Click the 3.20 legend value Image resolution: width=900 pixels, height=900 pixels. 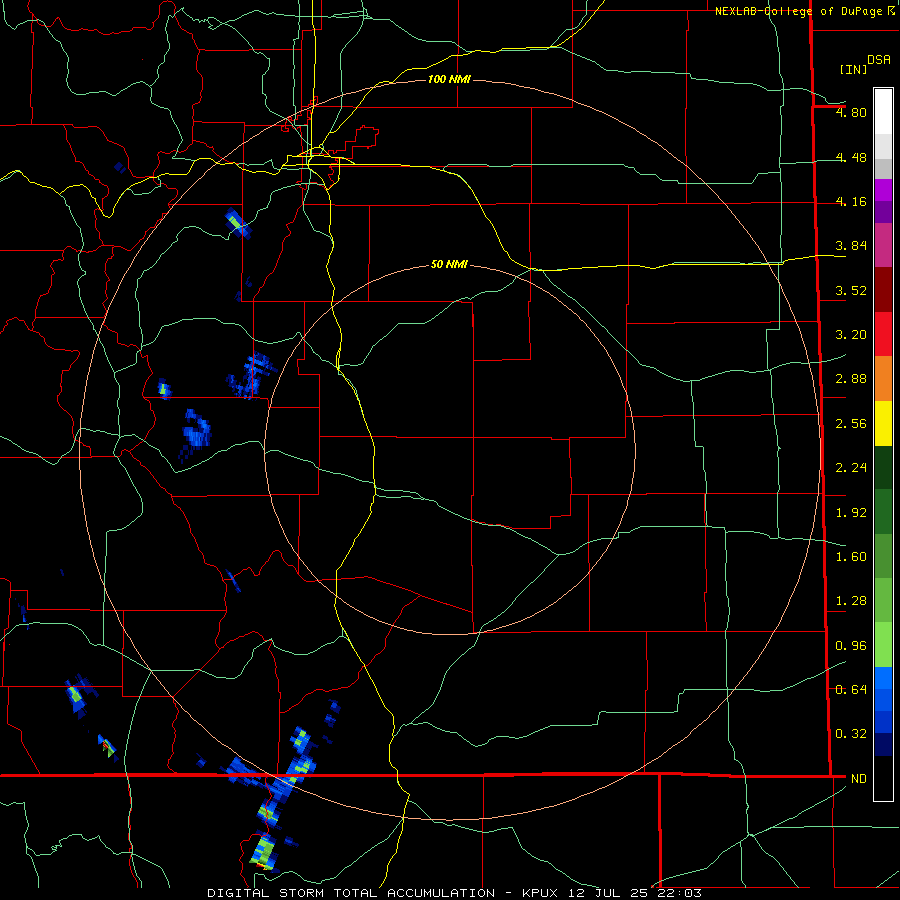pyautogui.click(x=851, y=335)
